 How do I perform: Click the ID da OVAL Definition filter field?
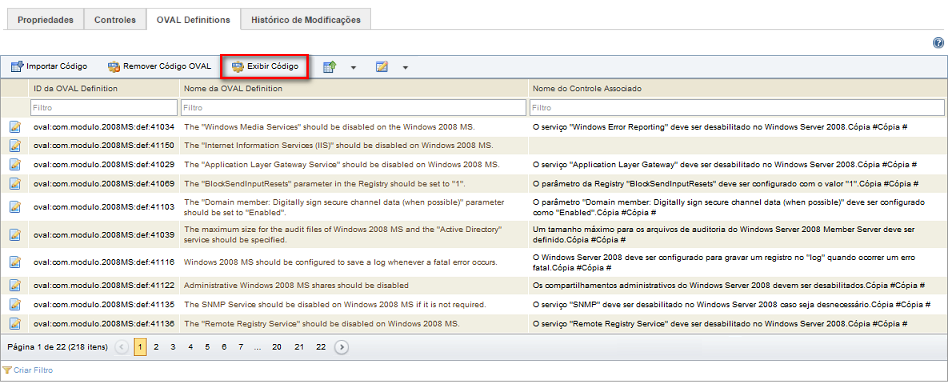pyautogui.click(x=104, y=108)
